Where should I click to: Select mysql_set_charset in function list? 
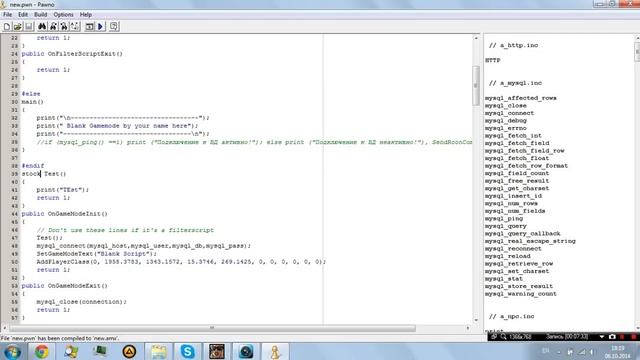517,271
